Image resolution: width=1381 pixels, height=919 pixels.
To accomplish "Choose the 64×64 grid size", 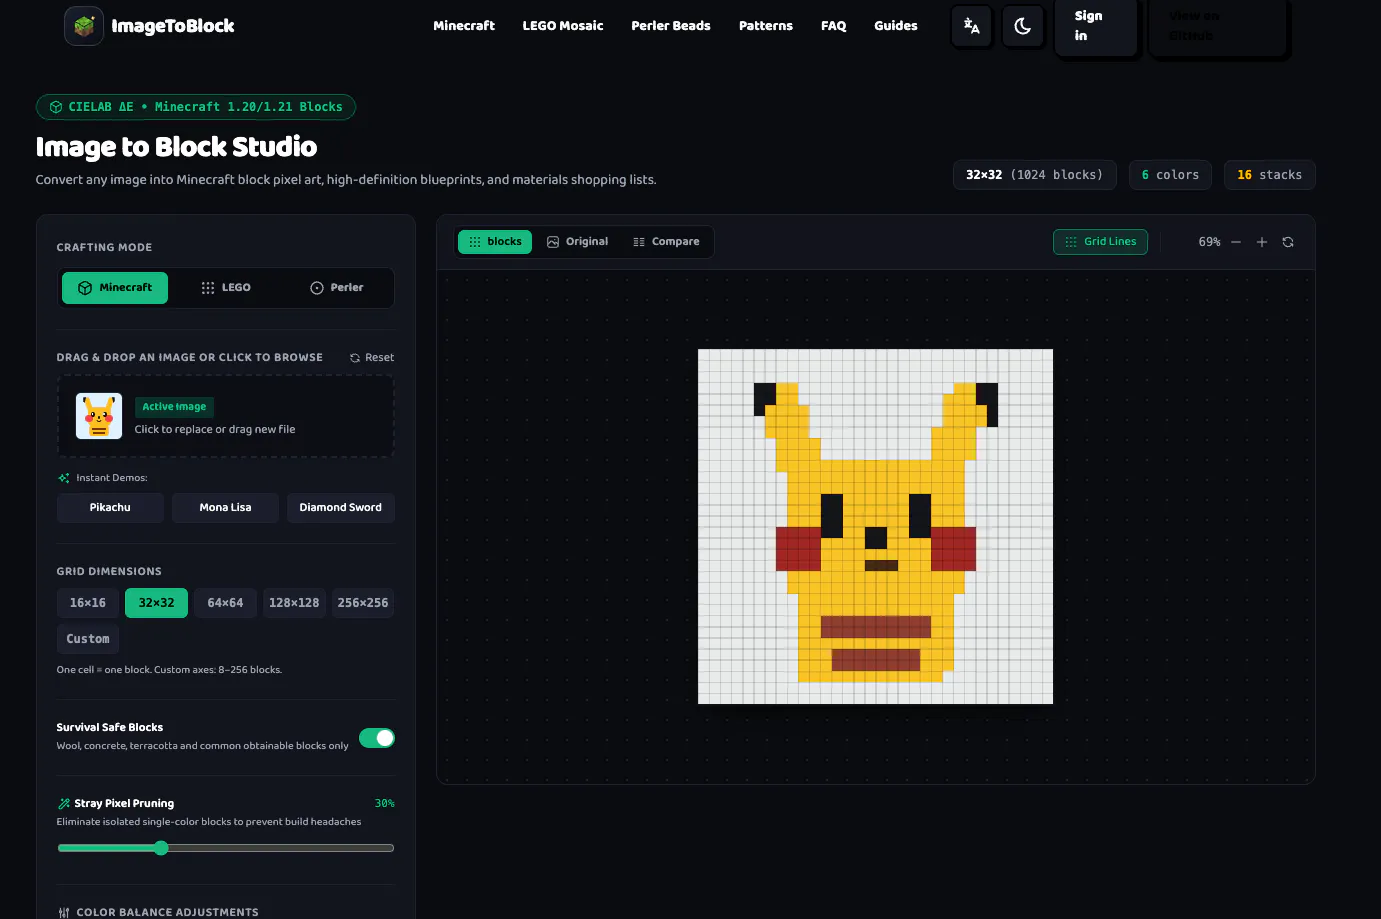I will coord(225,603).
